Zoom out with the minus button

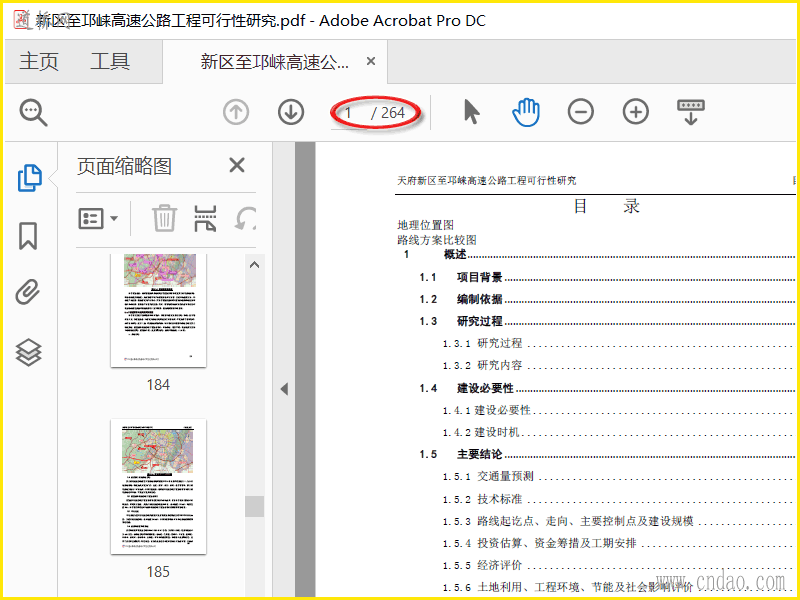coord(581,112)
